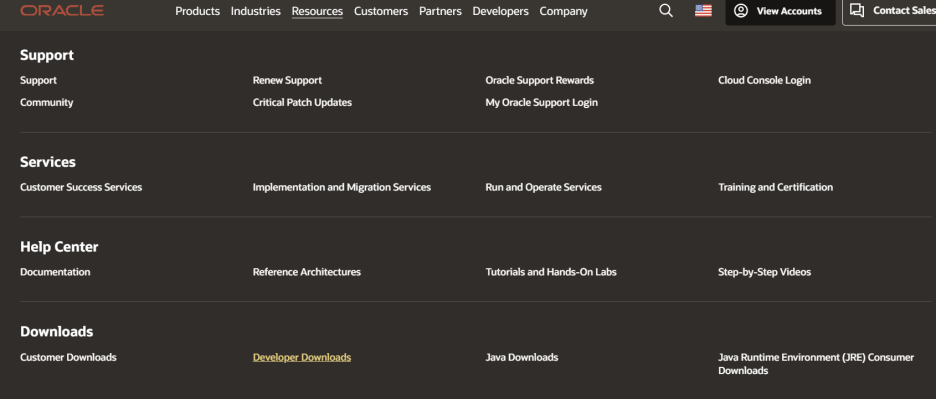Open Tutorials and Hands-On Labs
The height and width of the screenshot is (399, 936).
point(551,272)
